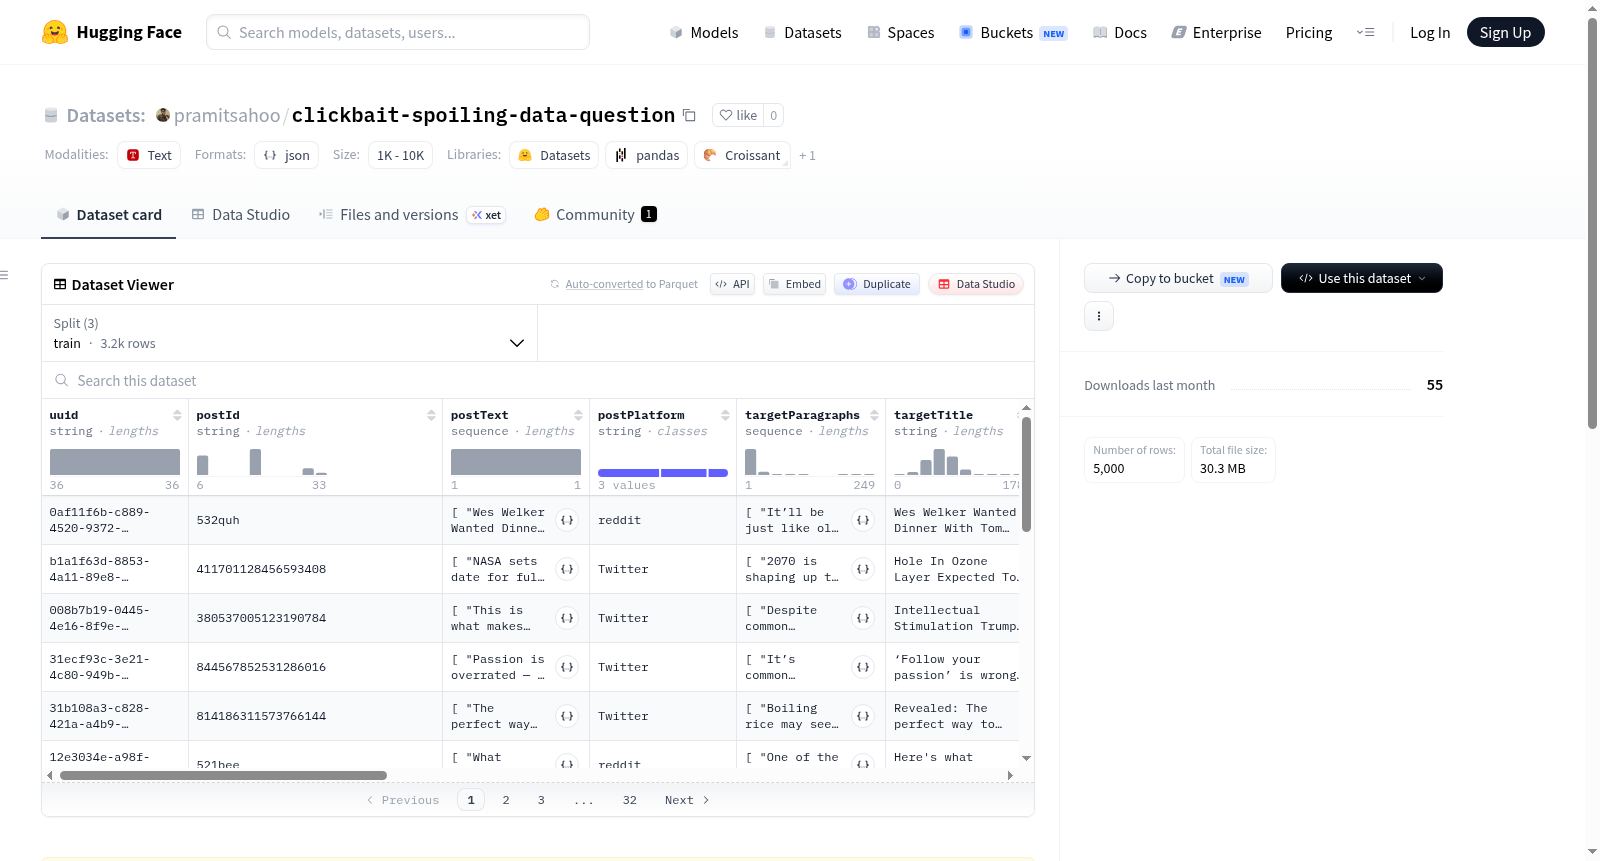The height and width of the screenshot is (861, 1600).
Task: Open the Split train dropdown
Action: coord(290,333)
